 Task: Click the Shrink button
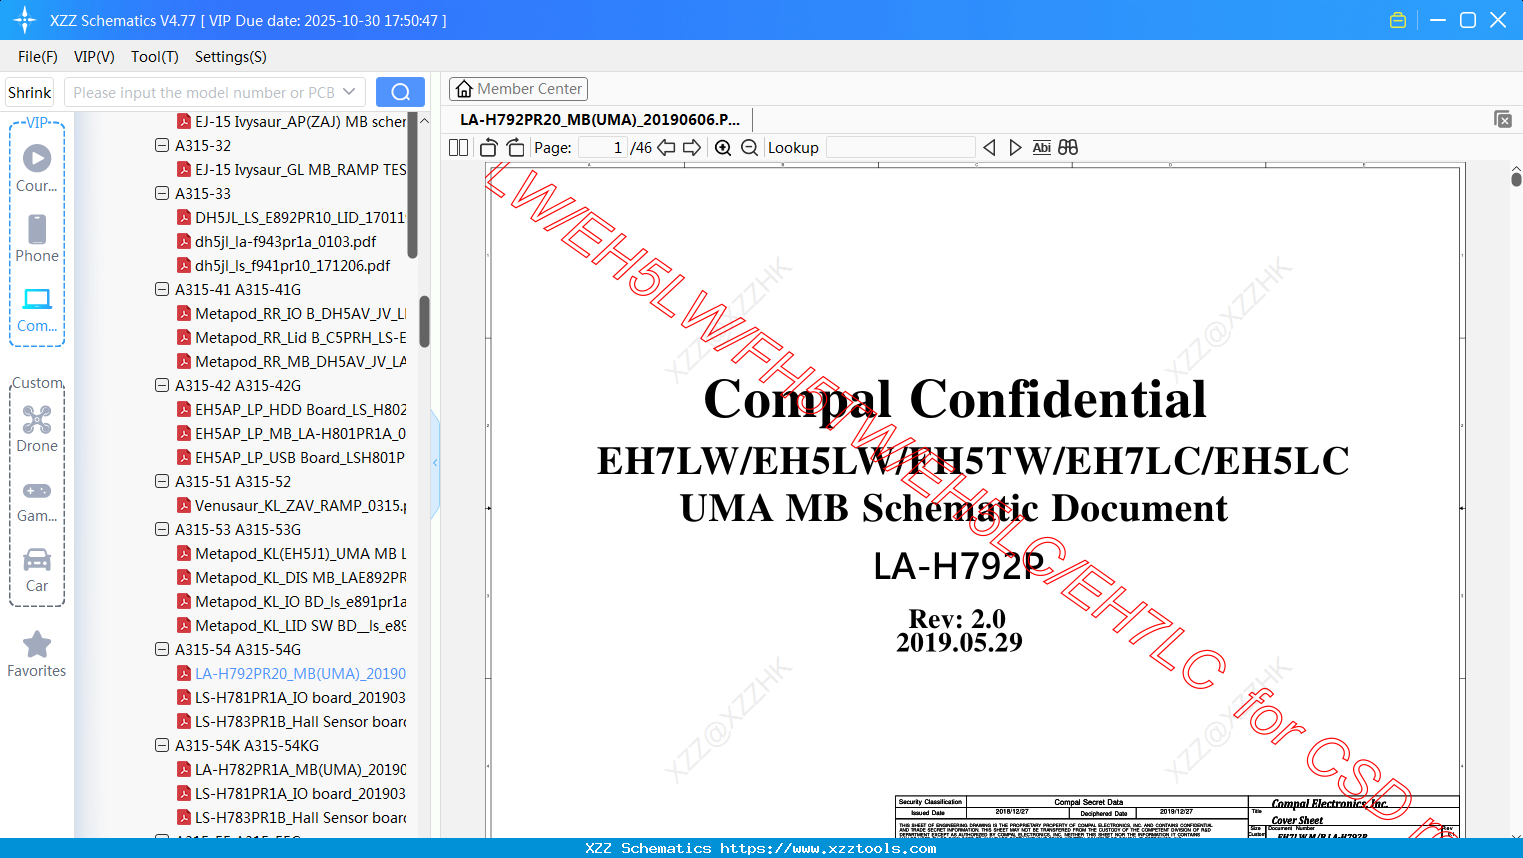pyautogui.click(x=29, y=92)
